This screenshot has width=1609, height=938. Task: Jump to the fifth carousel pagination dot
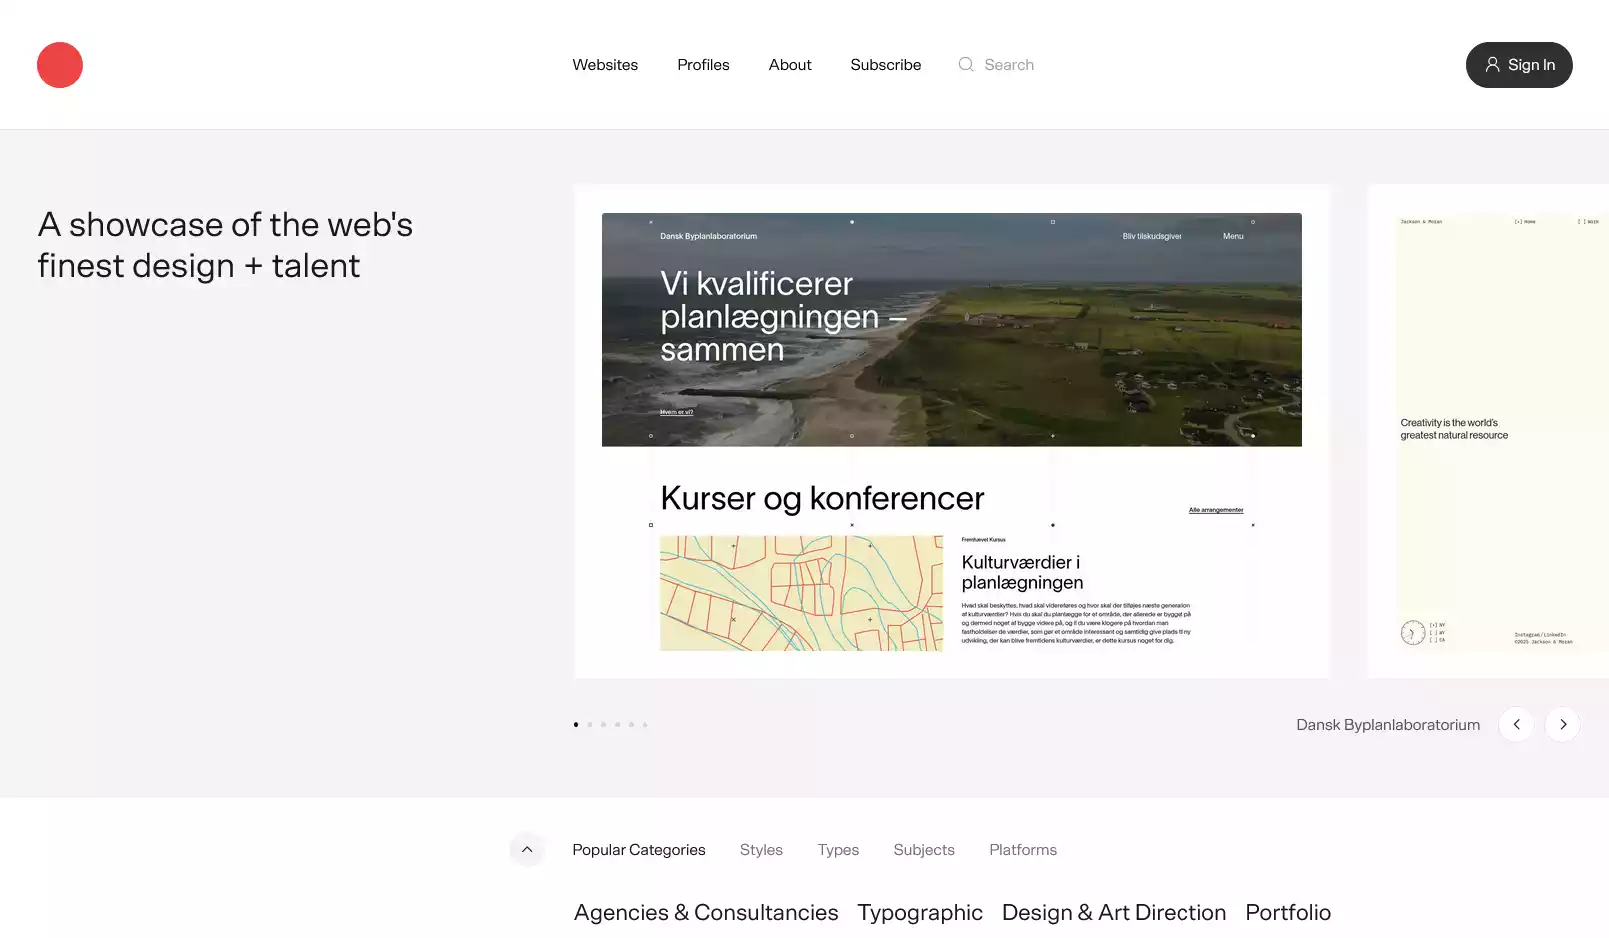coord(631,725)
